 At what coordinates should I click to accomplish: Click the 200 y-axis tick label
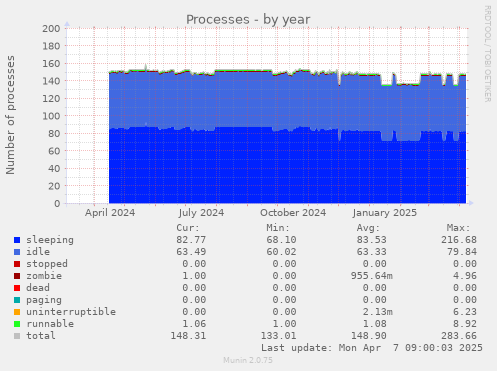coord(51,28)
